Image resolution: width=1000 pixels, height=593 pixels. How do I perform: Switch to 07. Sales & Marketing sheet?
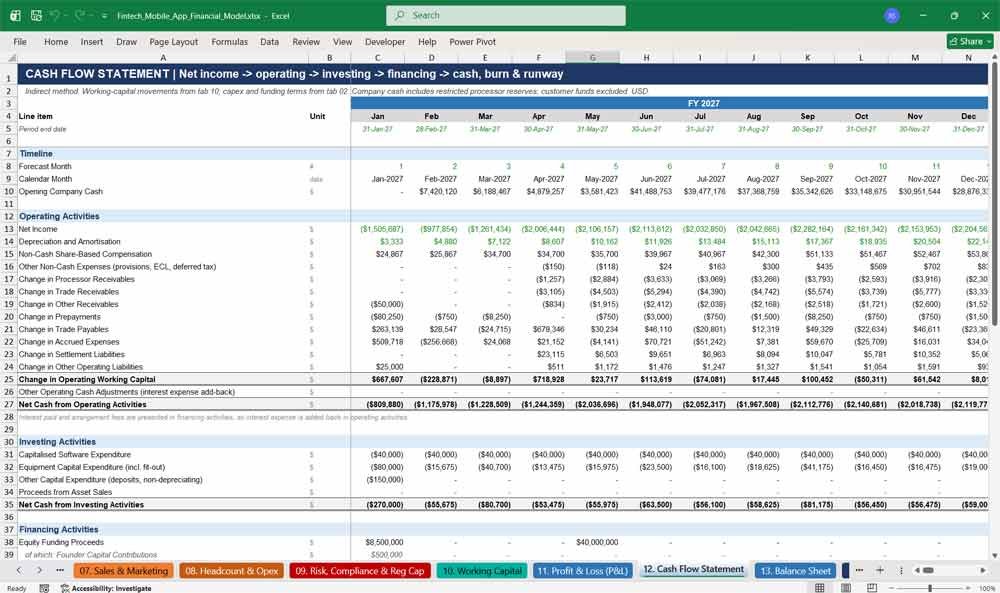click(124, 571)
